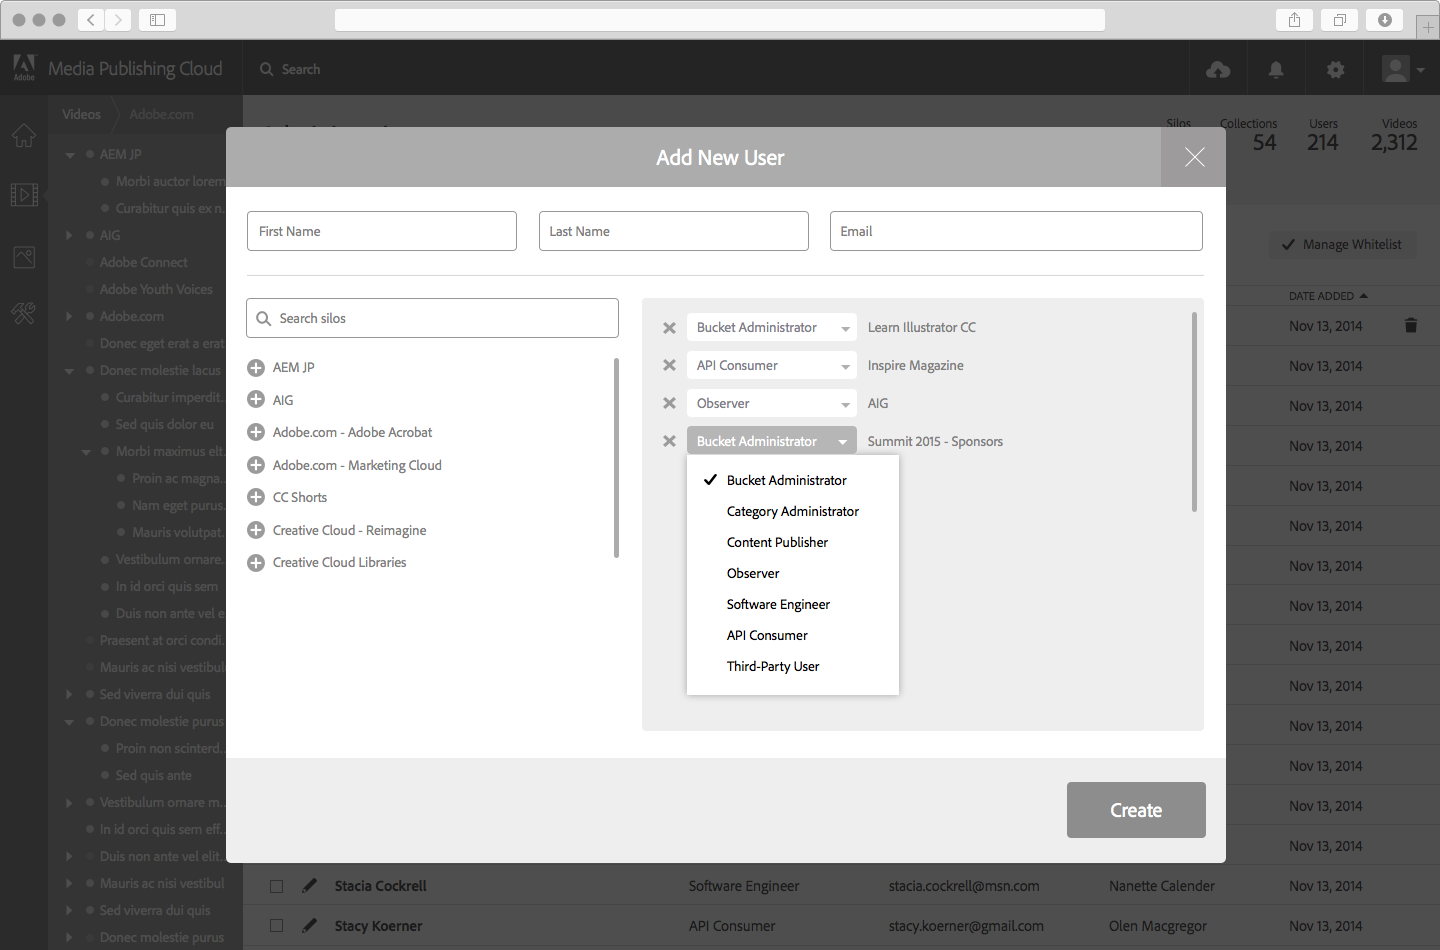
Task: Collapse role dropdown for Summit 2015 - Sponsors
Action: coord(772,441)
